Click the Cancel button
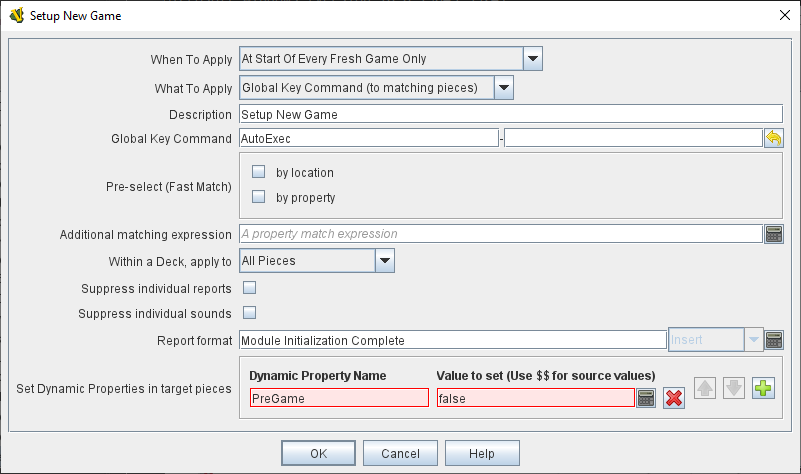Screen dimensions: 801x474 tap(400, 453)
